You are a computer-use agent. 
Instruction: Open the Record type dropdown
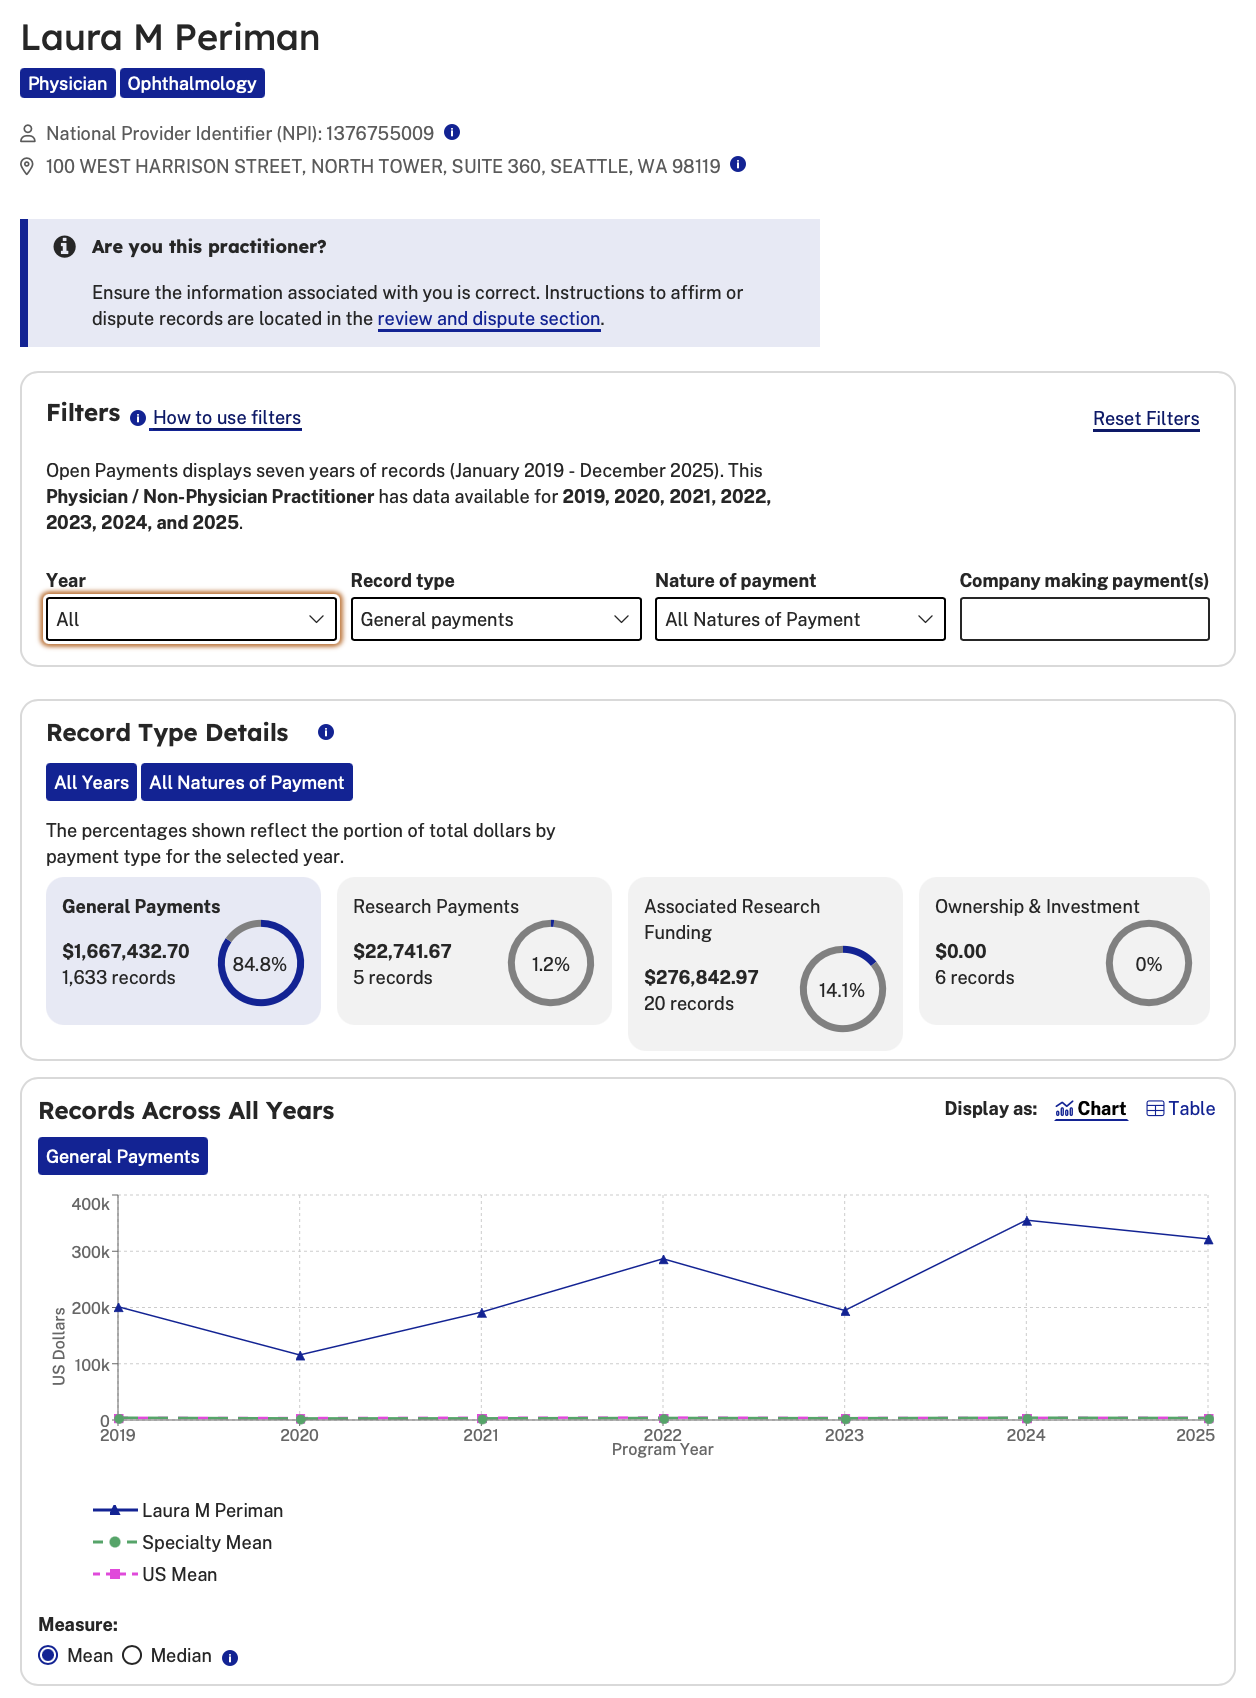point(496,619)
